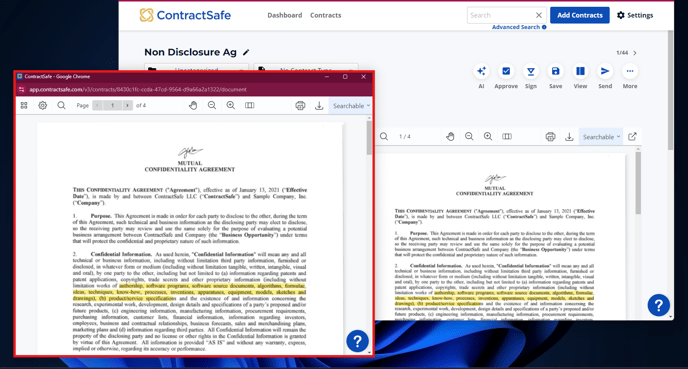The height and width of the screenshot is (369, 688).
Task: Toggle the View columns layout icon
Action: (580, 71)
